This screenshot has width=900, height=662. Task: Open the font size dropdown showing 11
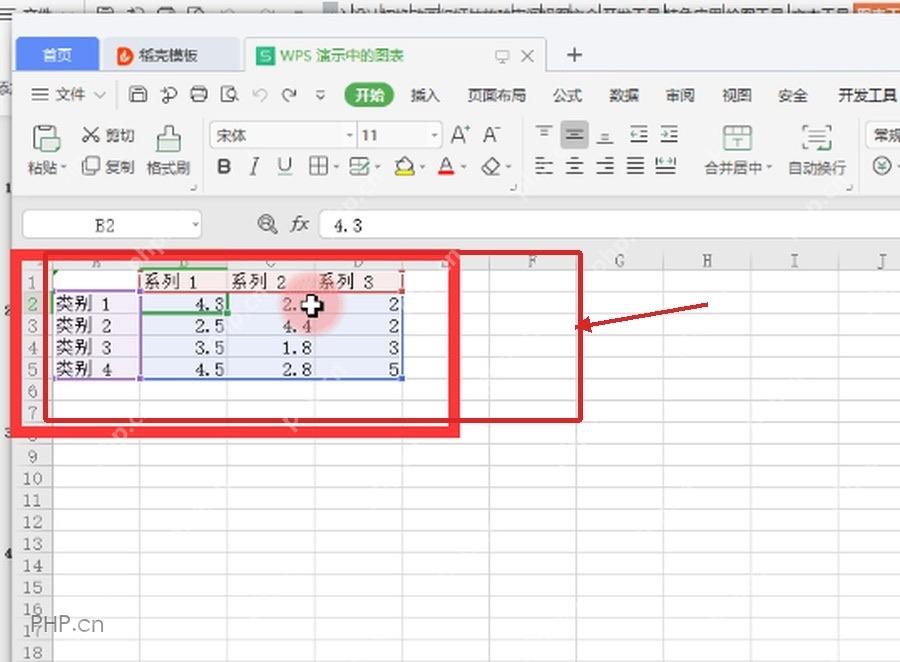(x=435, y=136)
